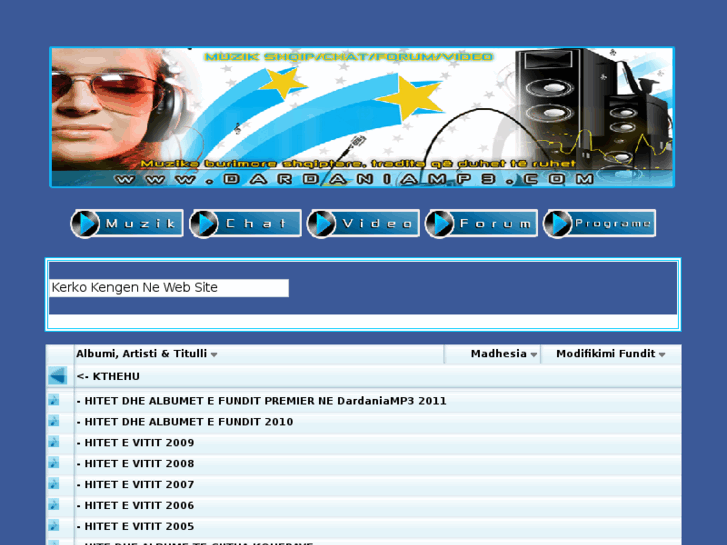
Task: Open HITET E VITIT 2005 folder
Action: point(135,526)
